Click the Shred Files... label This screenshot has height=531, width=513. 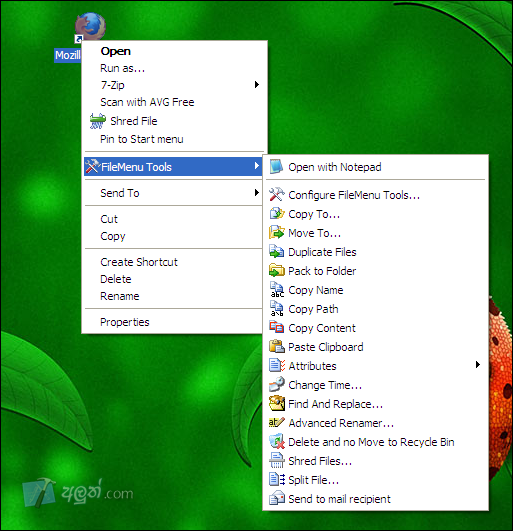tap(320, 461)
